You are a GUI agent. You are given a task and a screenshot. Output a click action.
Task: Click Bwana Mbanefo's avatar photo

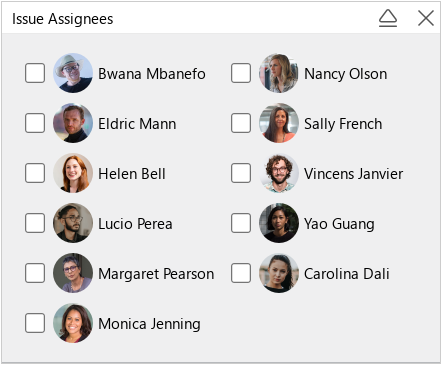(x=73, y=73)
